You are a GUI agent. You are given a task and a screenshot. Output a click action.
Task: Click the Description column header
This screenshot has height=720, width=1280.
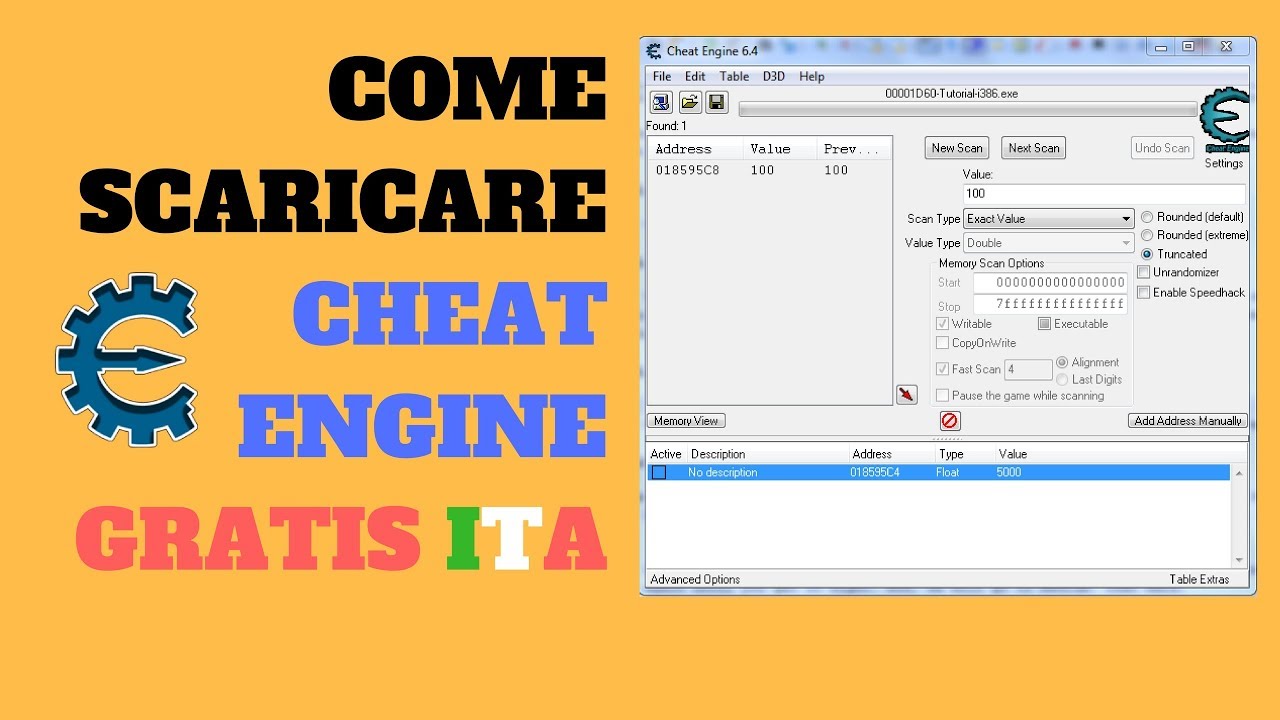718,454
